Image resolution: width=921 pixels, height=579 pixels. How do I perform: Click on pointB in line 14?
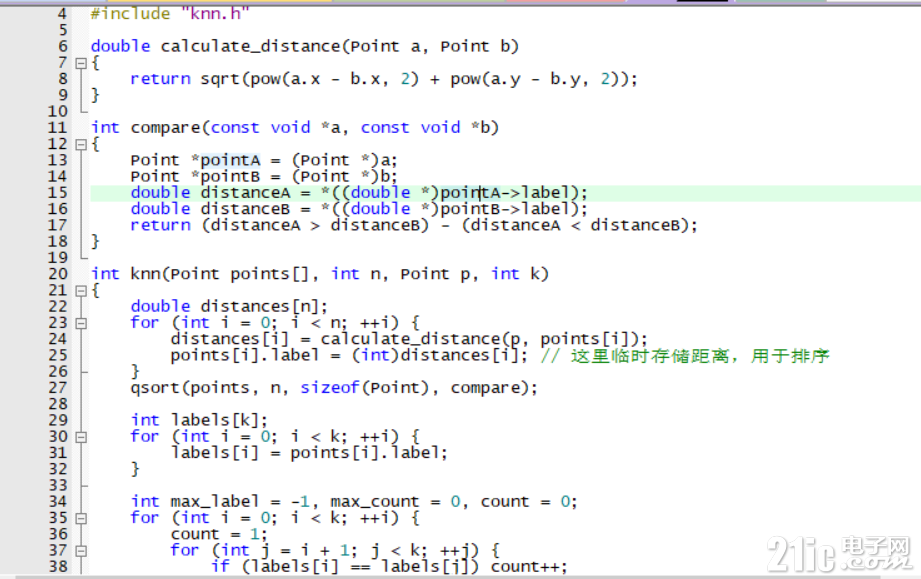(230, 176)
